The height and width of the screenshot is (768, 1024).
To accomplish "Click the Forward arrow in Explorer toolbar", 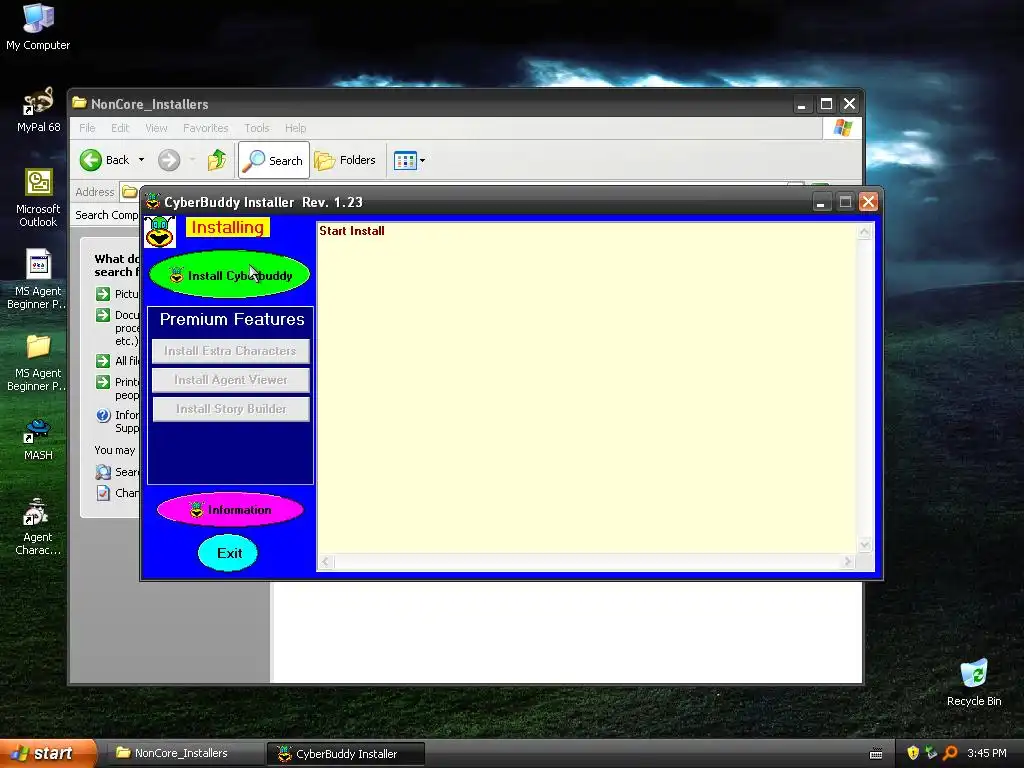I will (x=169, y=160).
